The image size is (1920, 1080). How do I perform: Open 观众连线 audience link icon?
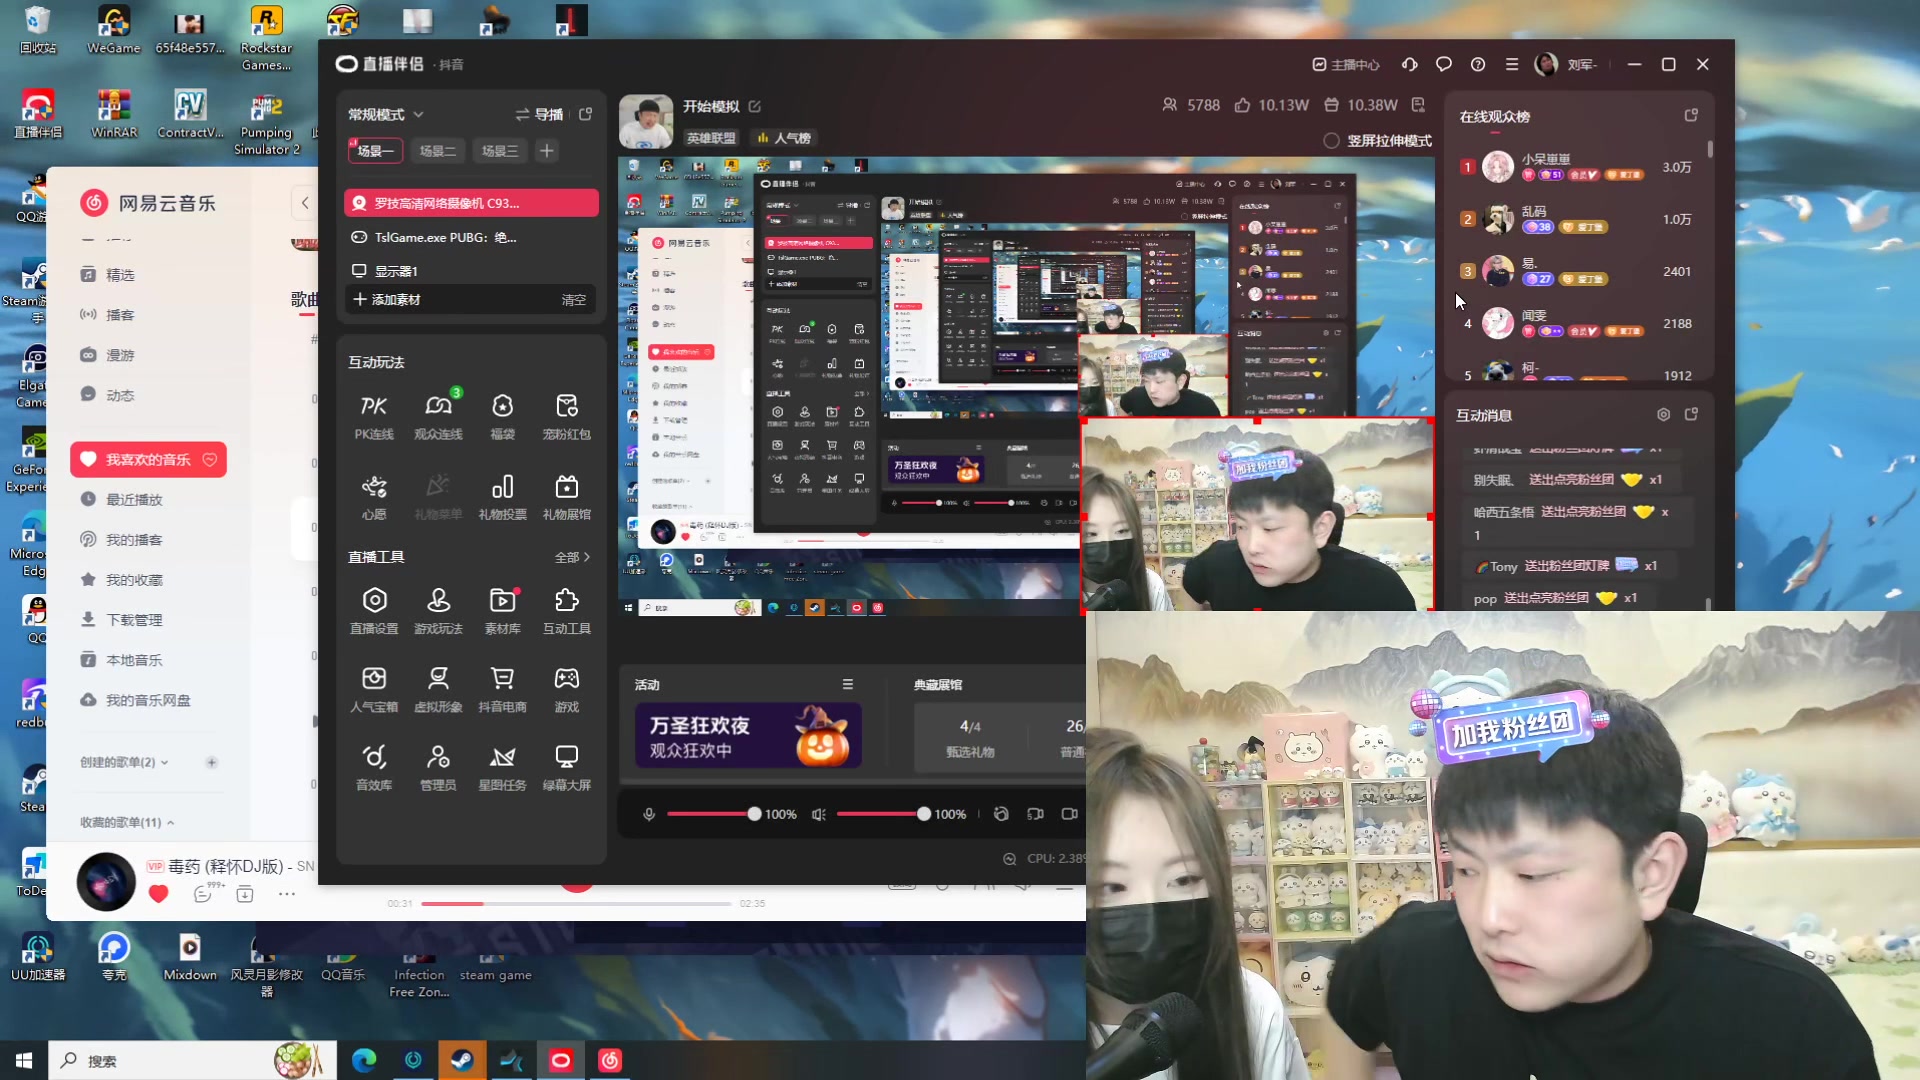point(438,416)
